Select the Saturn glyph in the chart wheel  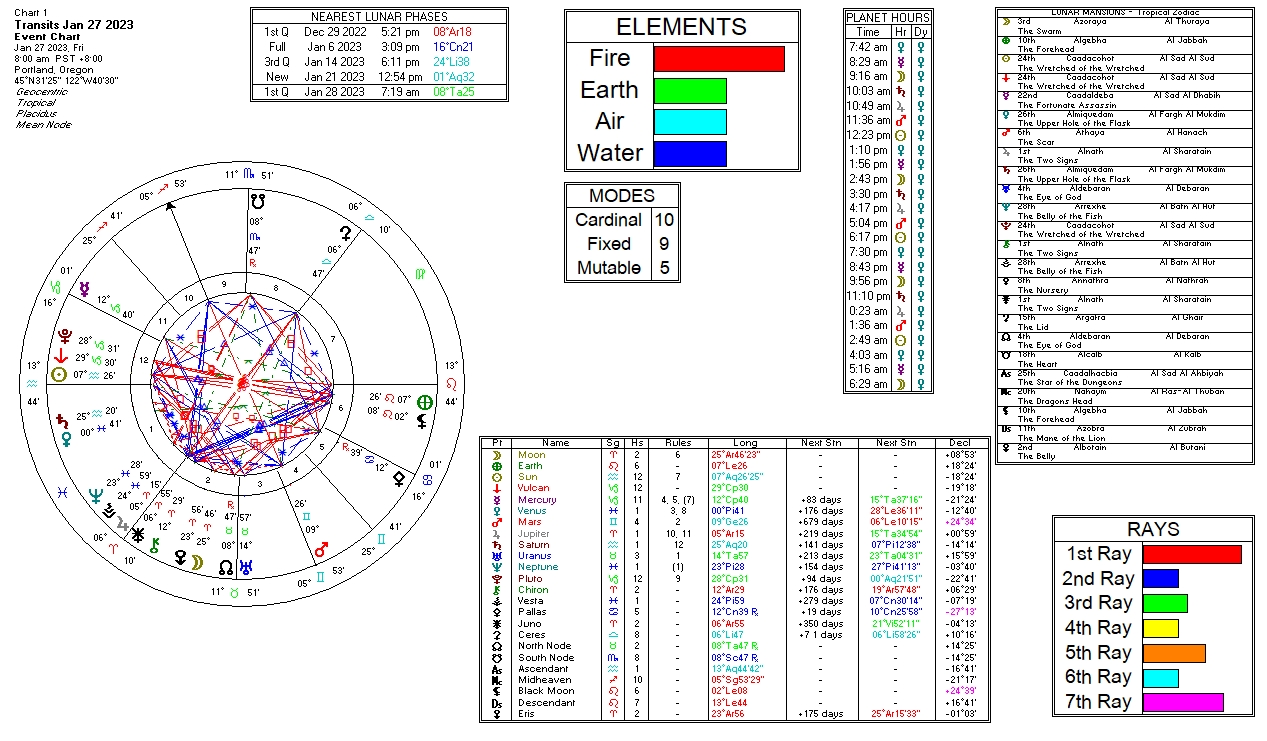point(62,421)
